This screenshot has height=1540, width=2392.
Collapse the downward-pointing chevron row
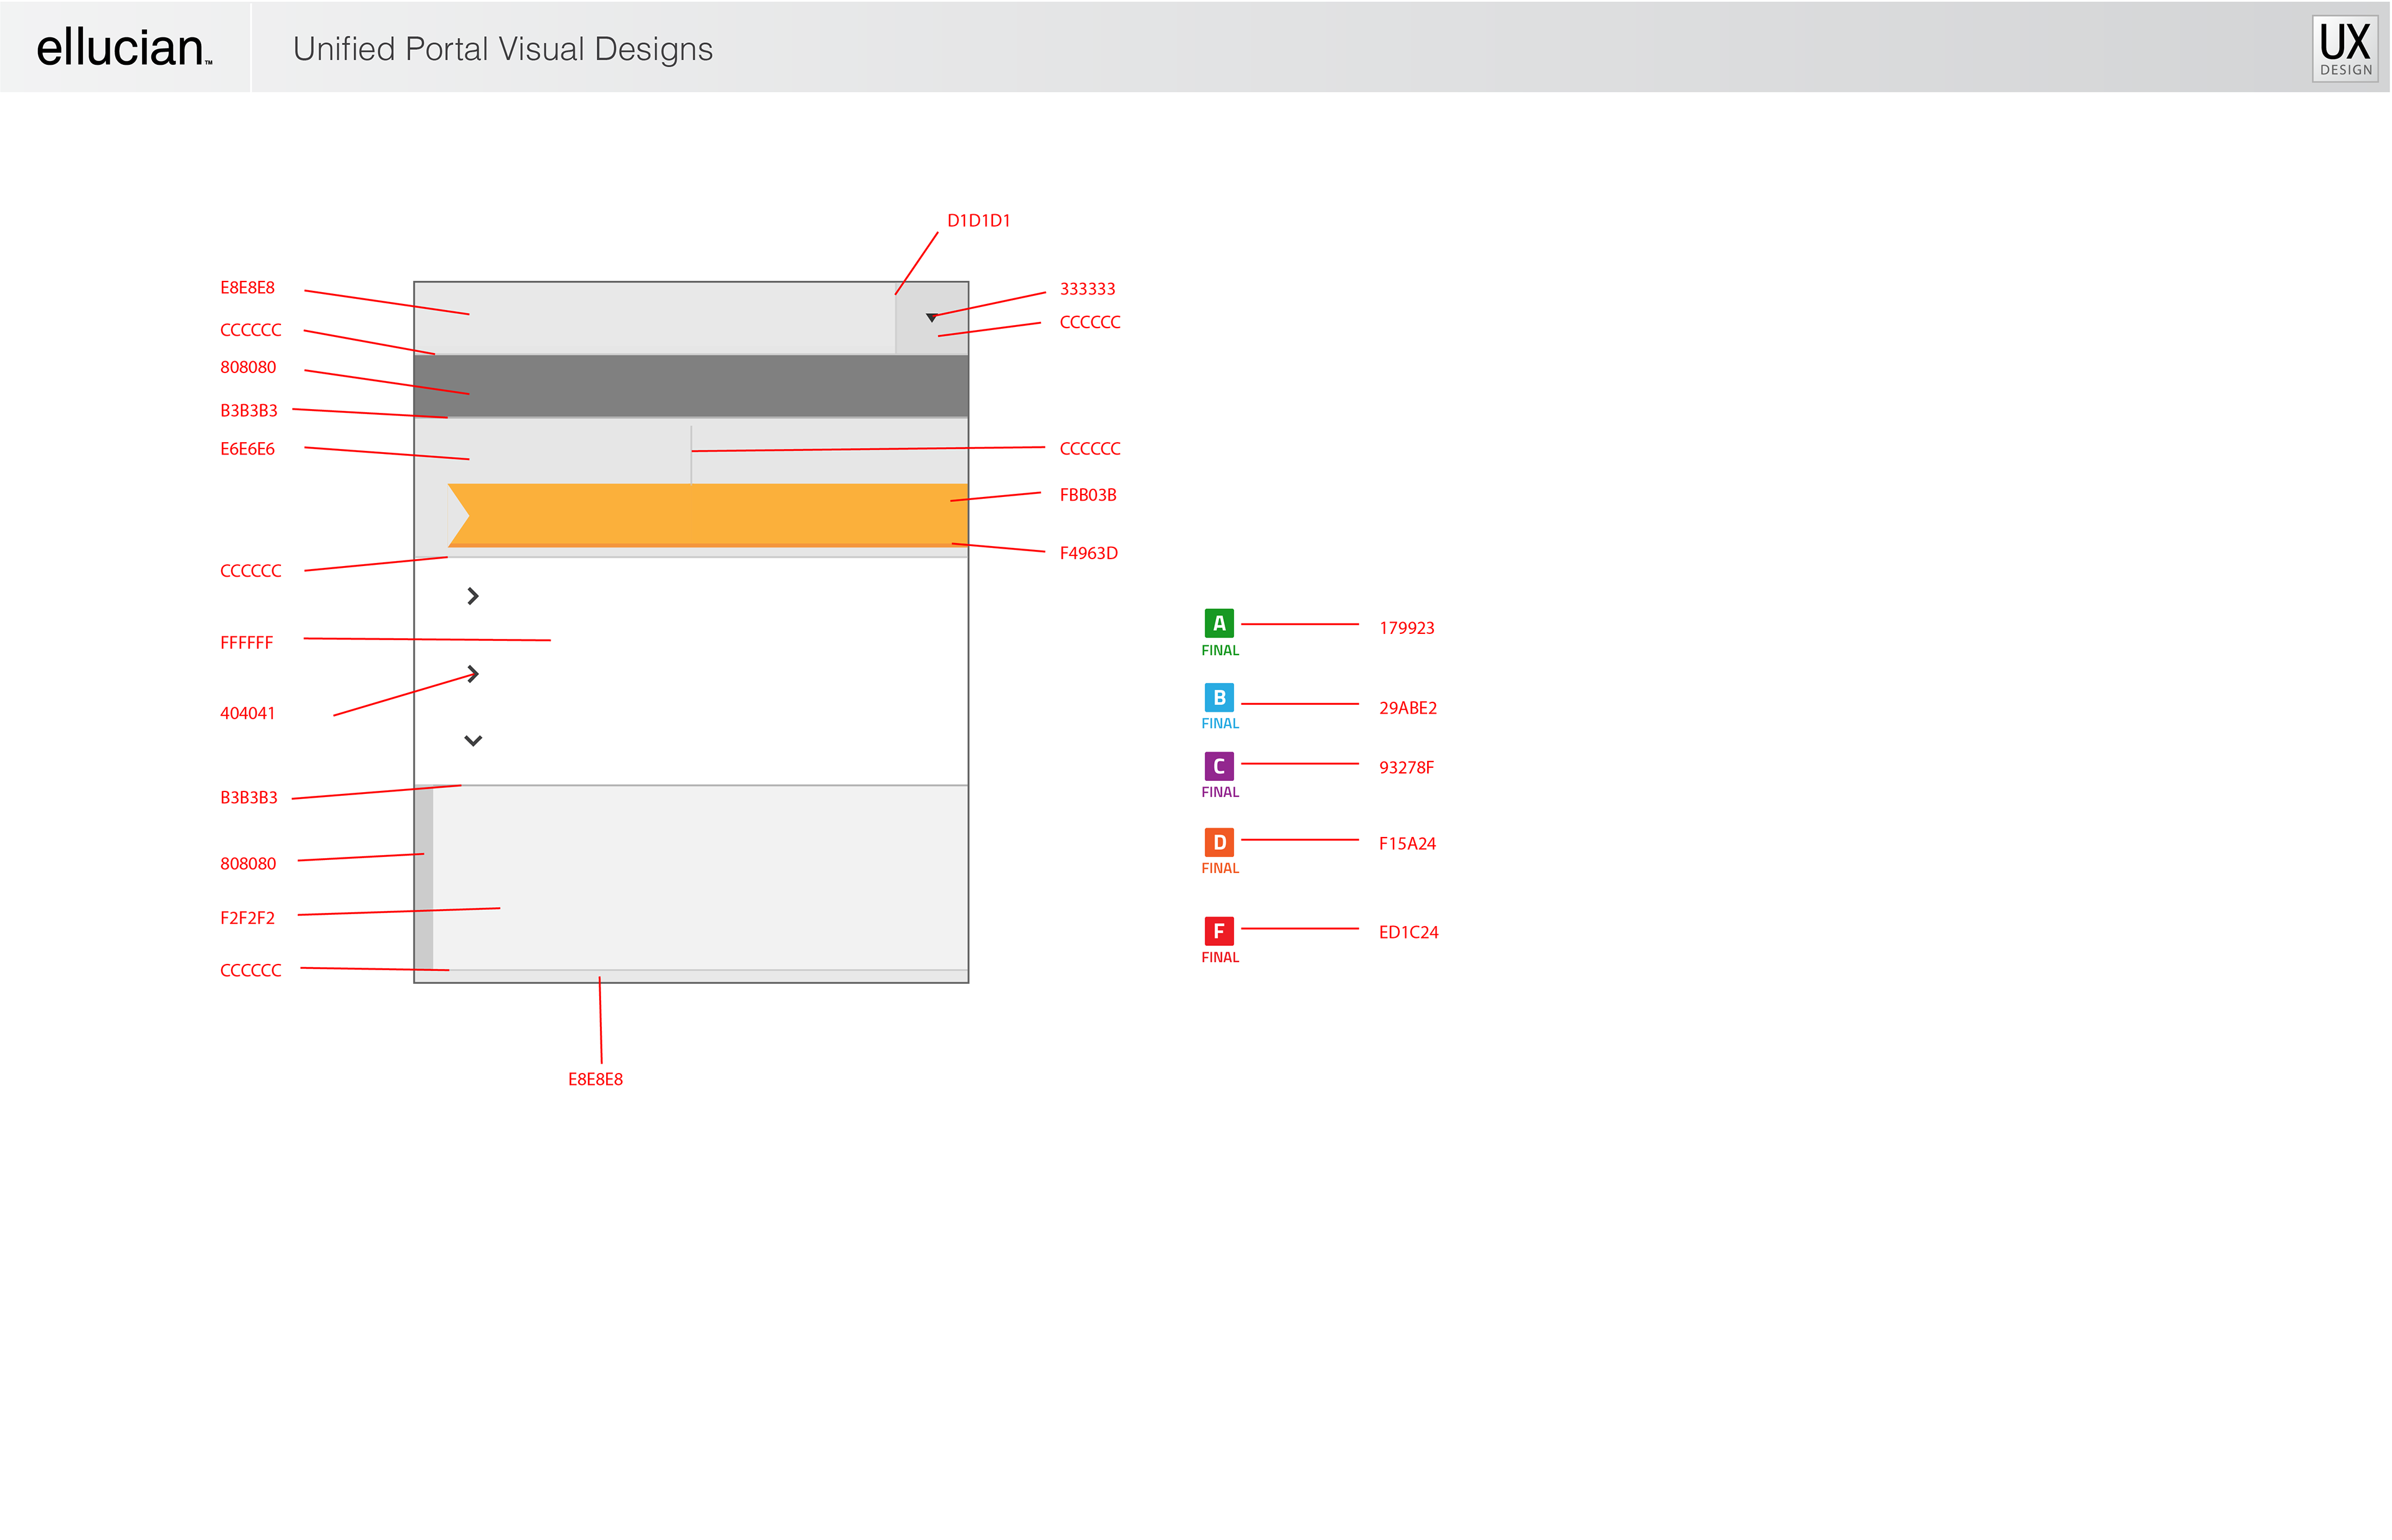tap(473, 741)
